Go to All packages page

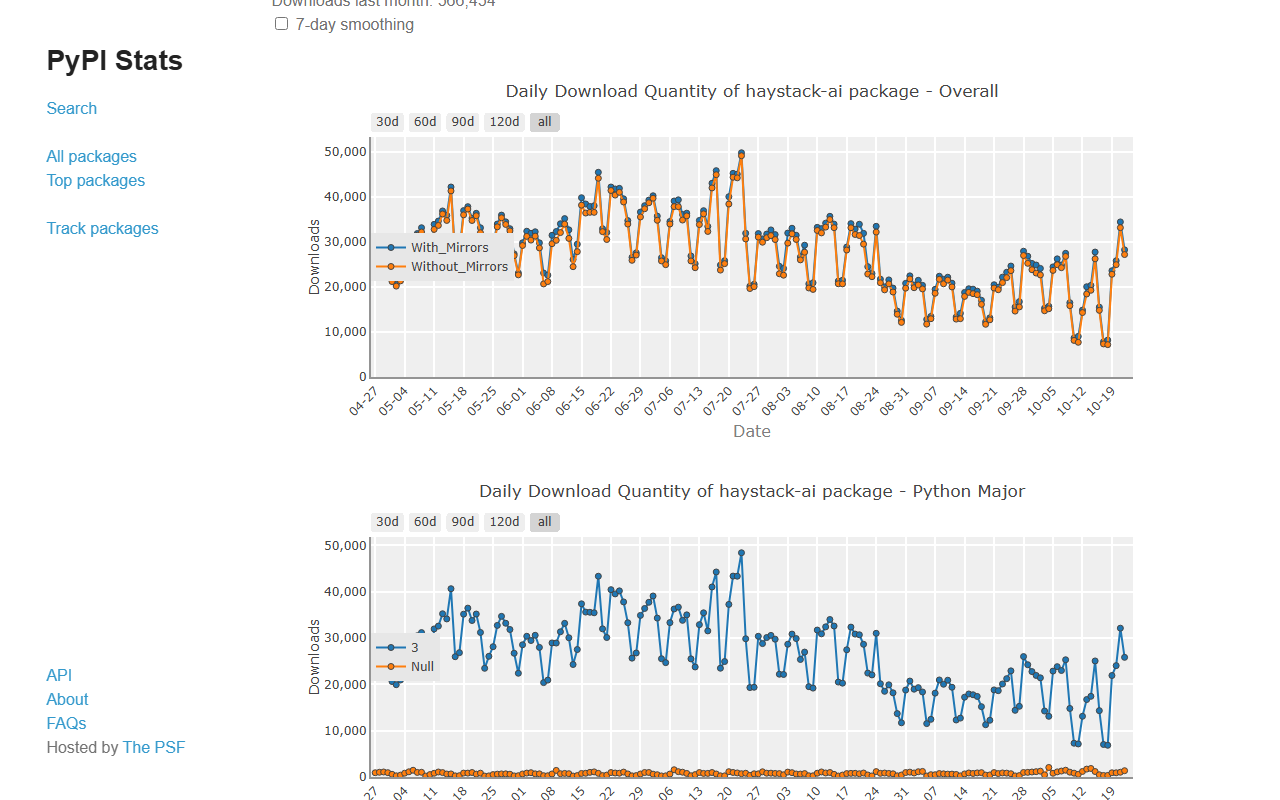click(x=92, y=156)
